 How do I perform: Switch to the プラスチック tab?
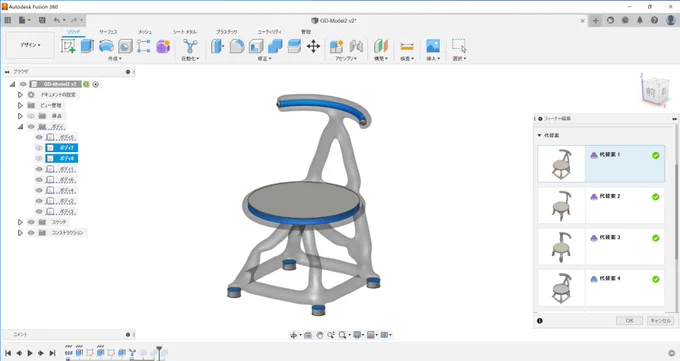226,32
